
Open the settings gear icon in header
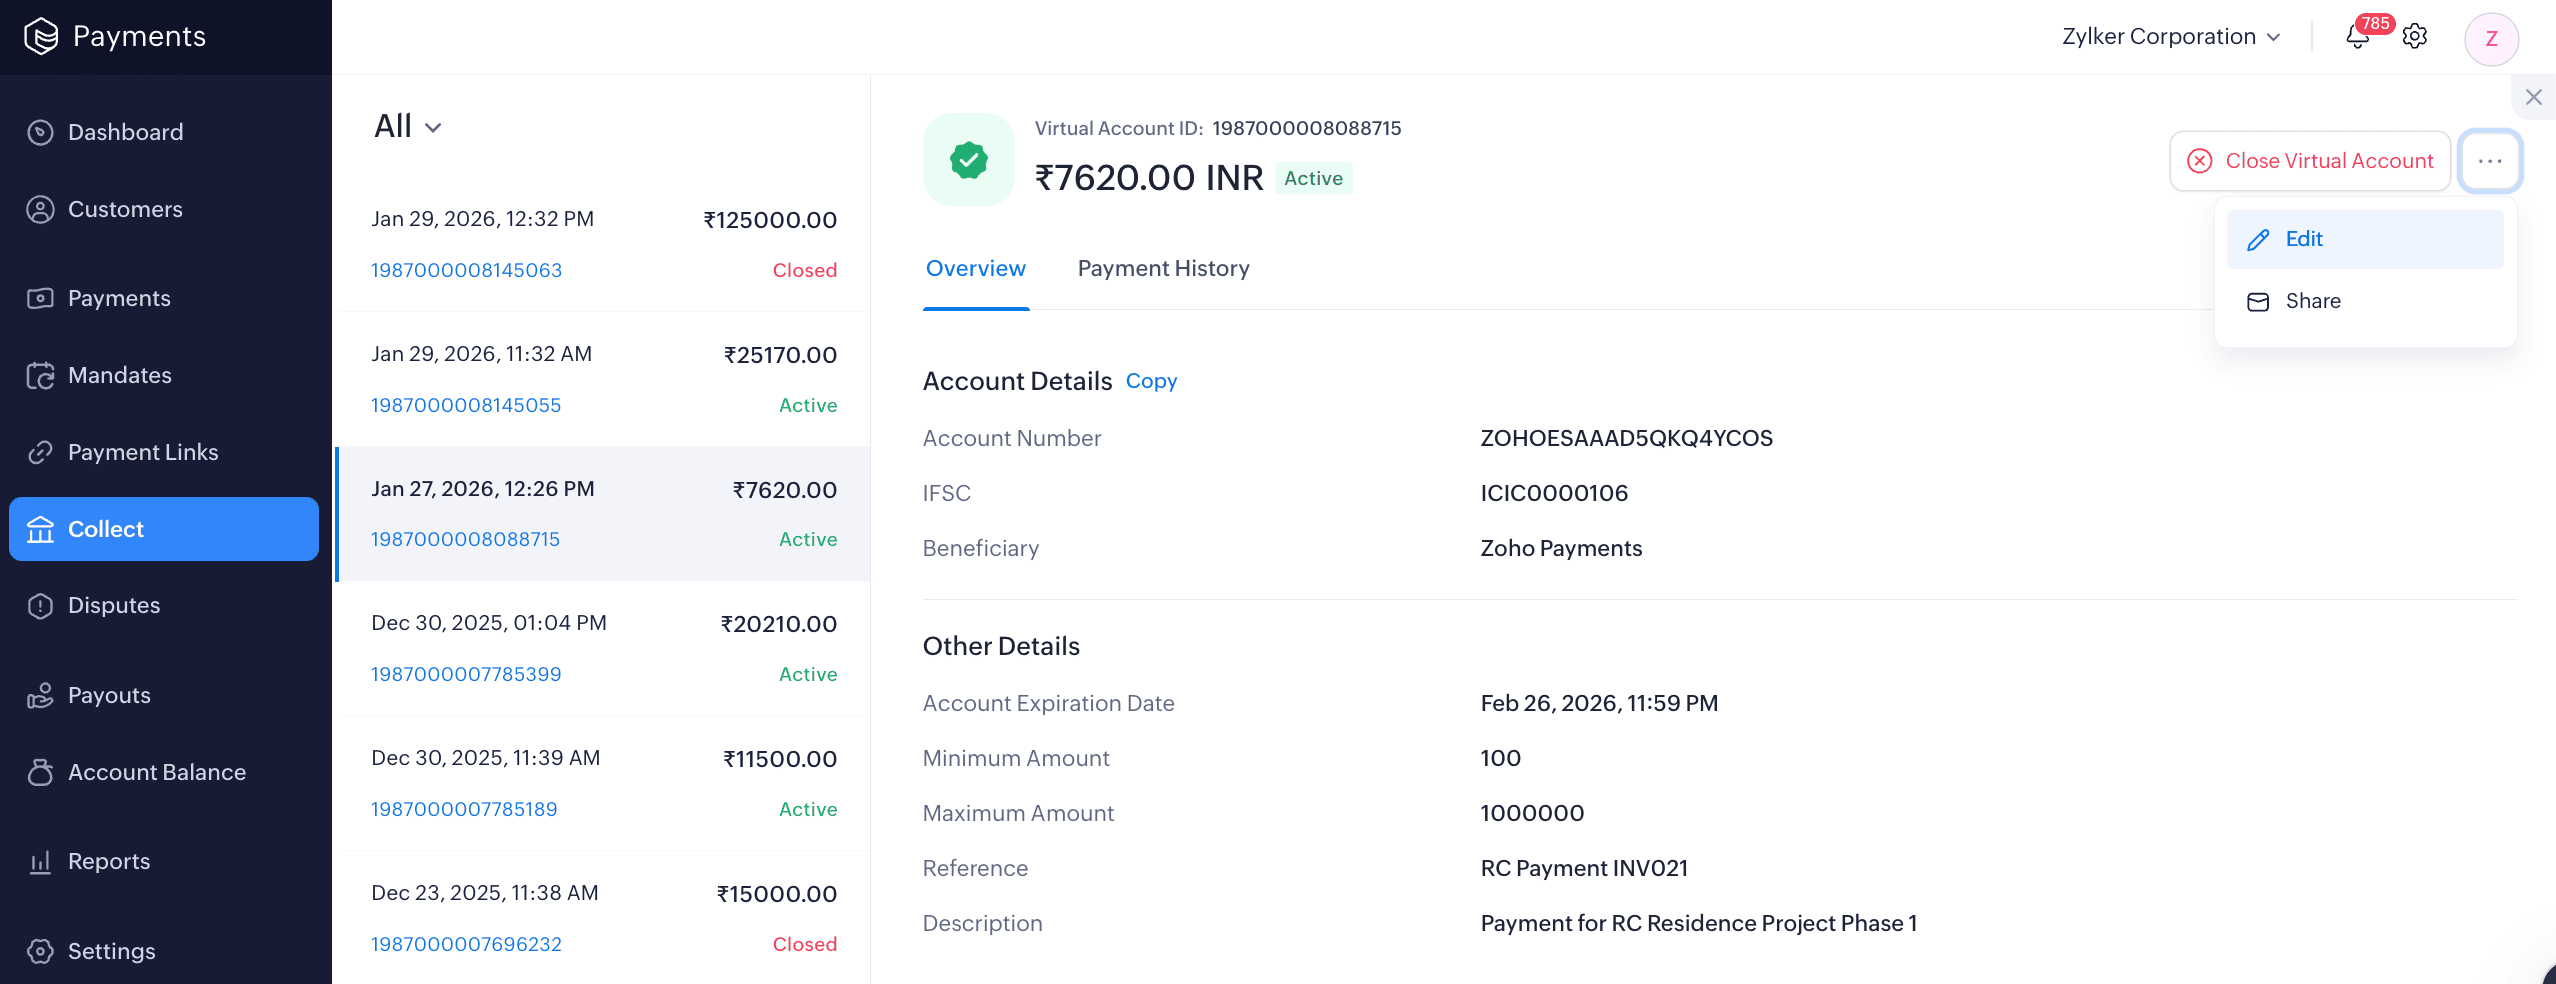coord(2415,37)
